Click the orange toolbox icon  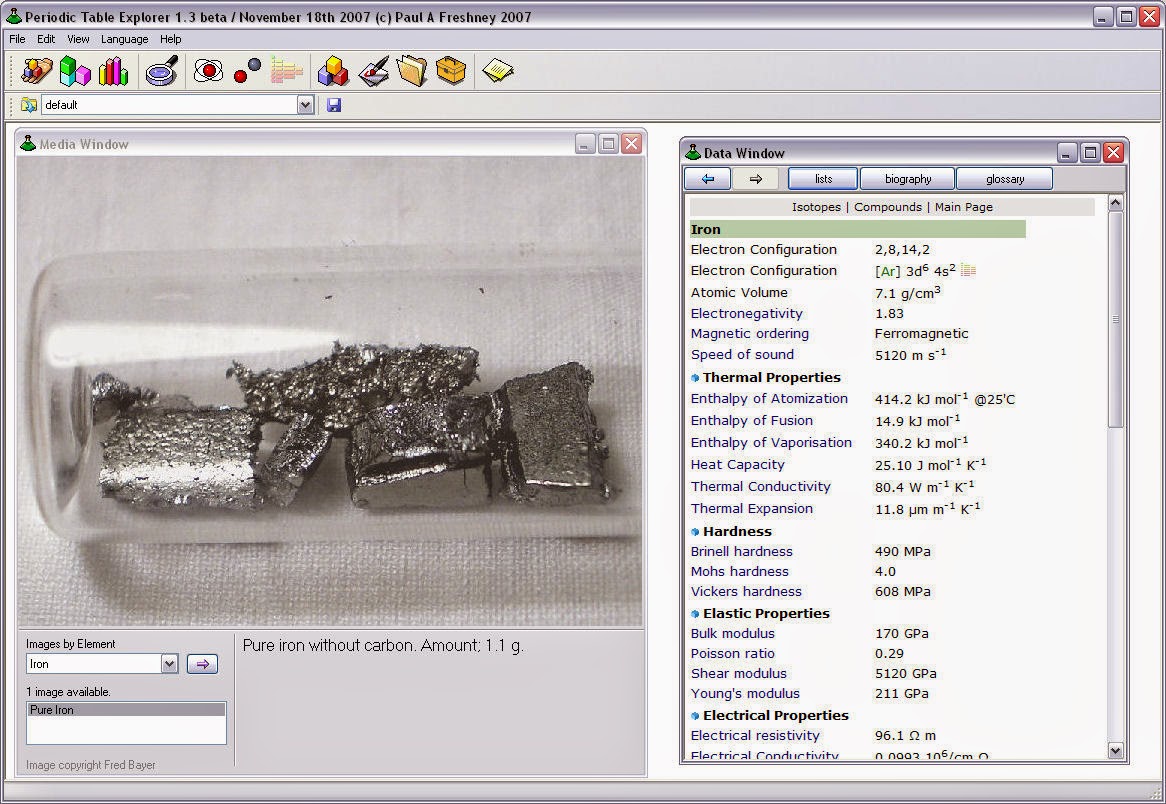pos(451,71)
